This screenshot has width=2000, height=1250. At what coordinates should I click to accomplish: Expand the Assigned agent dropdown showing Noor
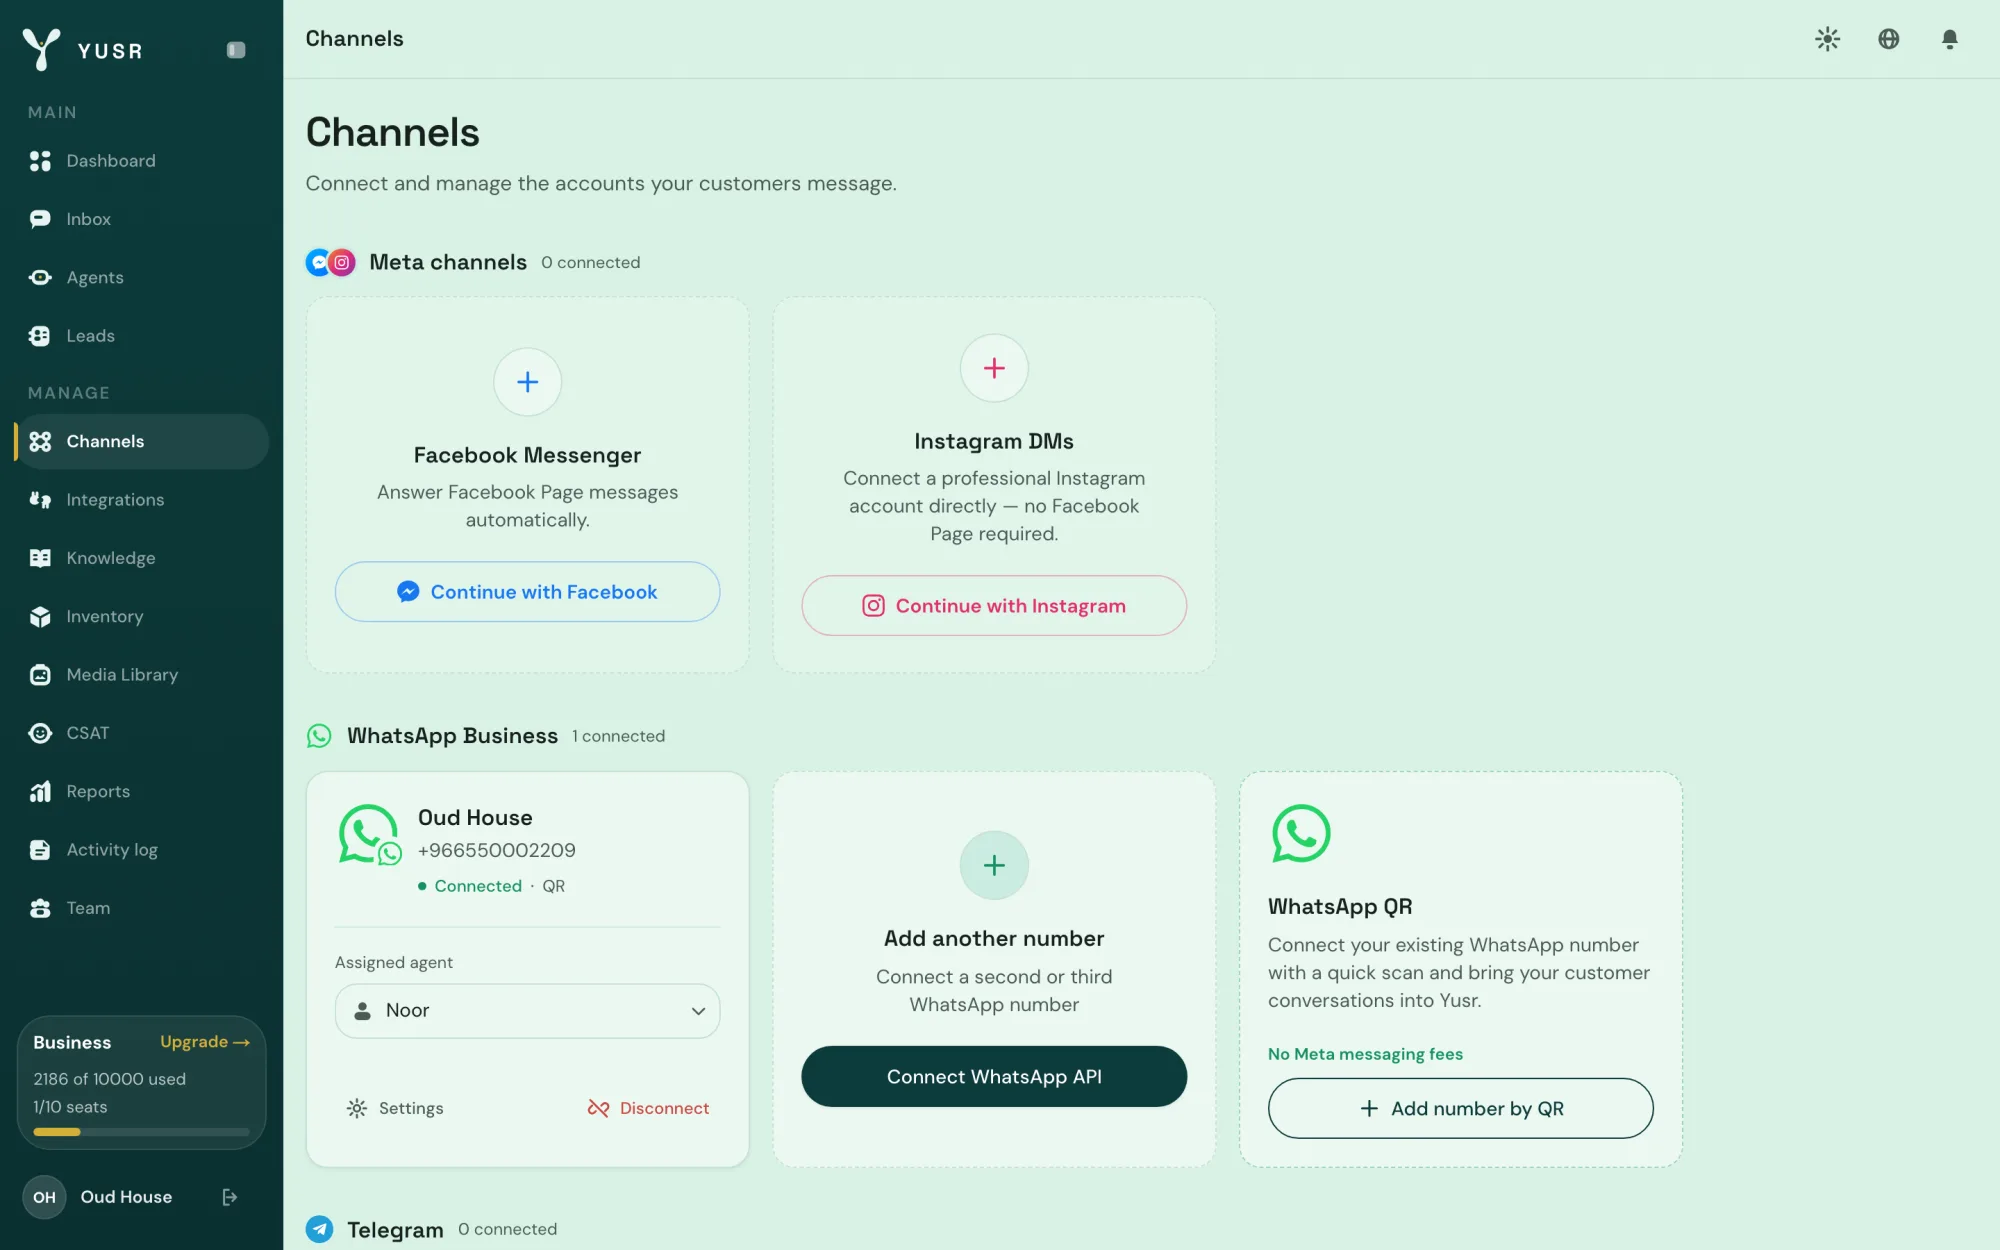click(528, 1011)
